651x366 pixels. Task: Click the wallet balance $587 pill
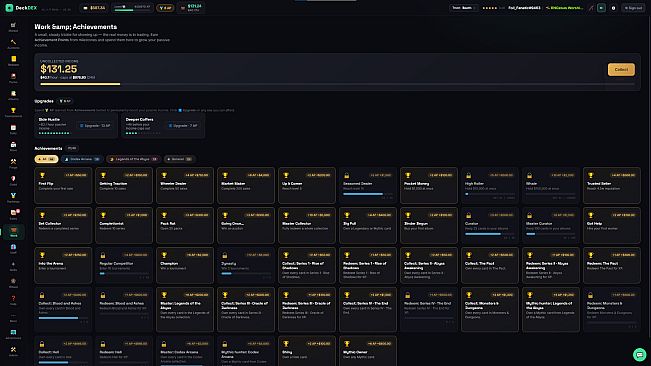(x=94, y=8)
